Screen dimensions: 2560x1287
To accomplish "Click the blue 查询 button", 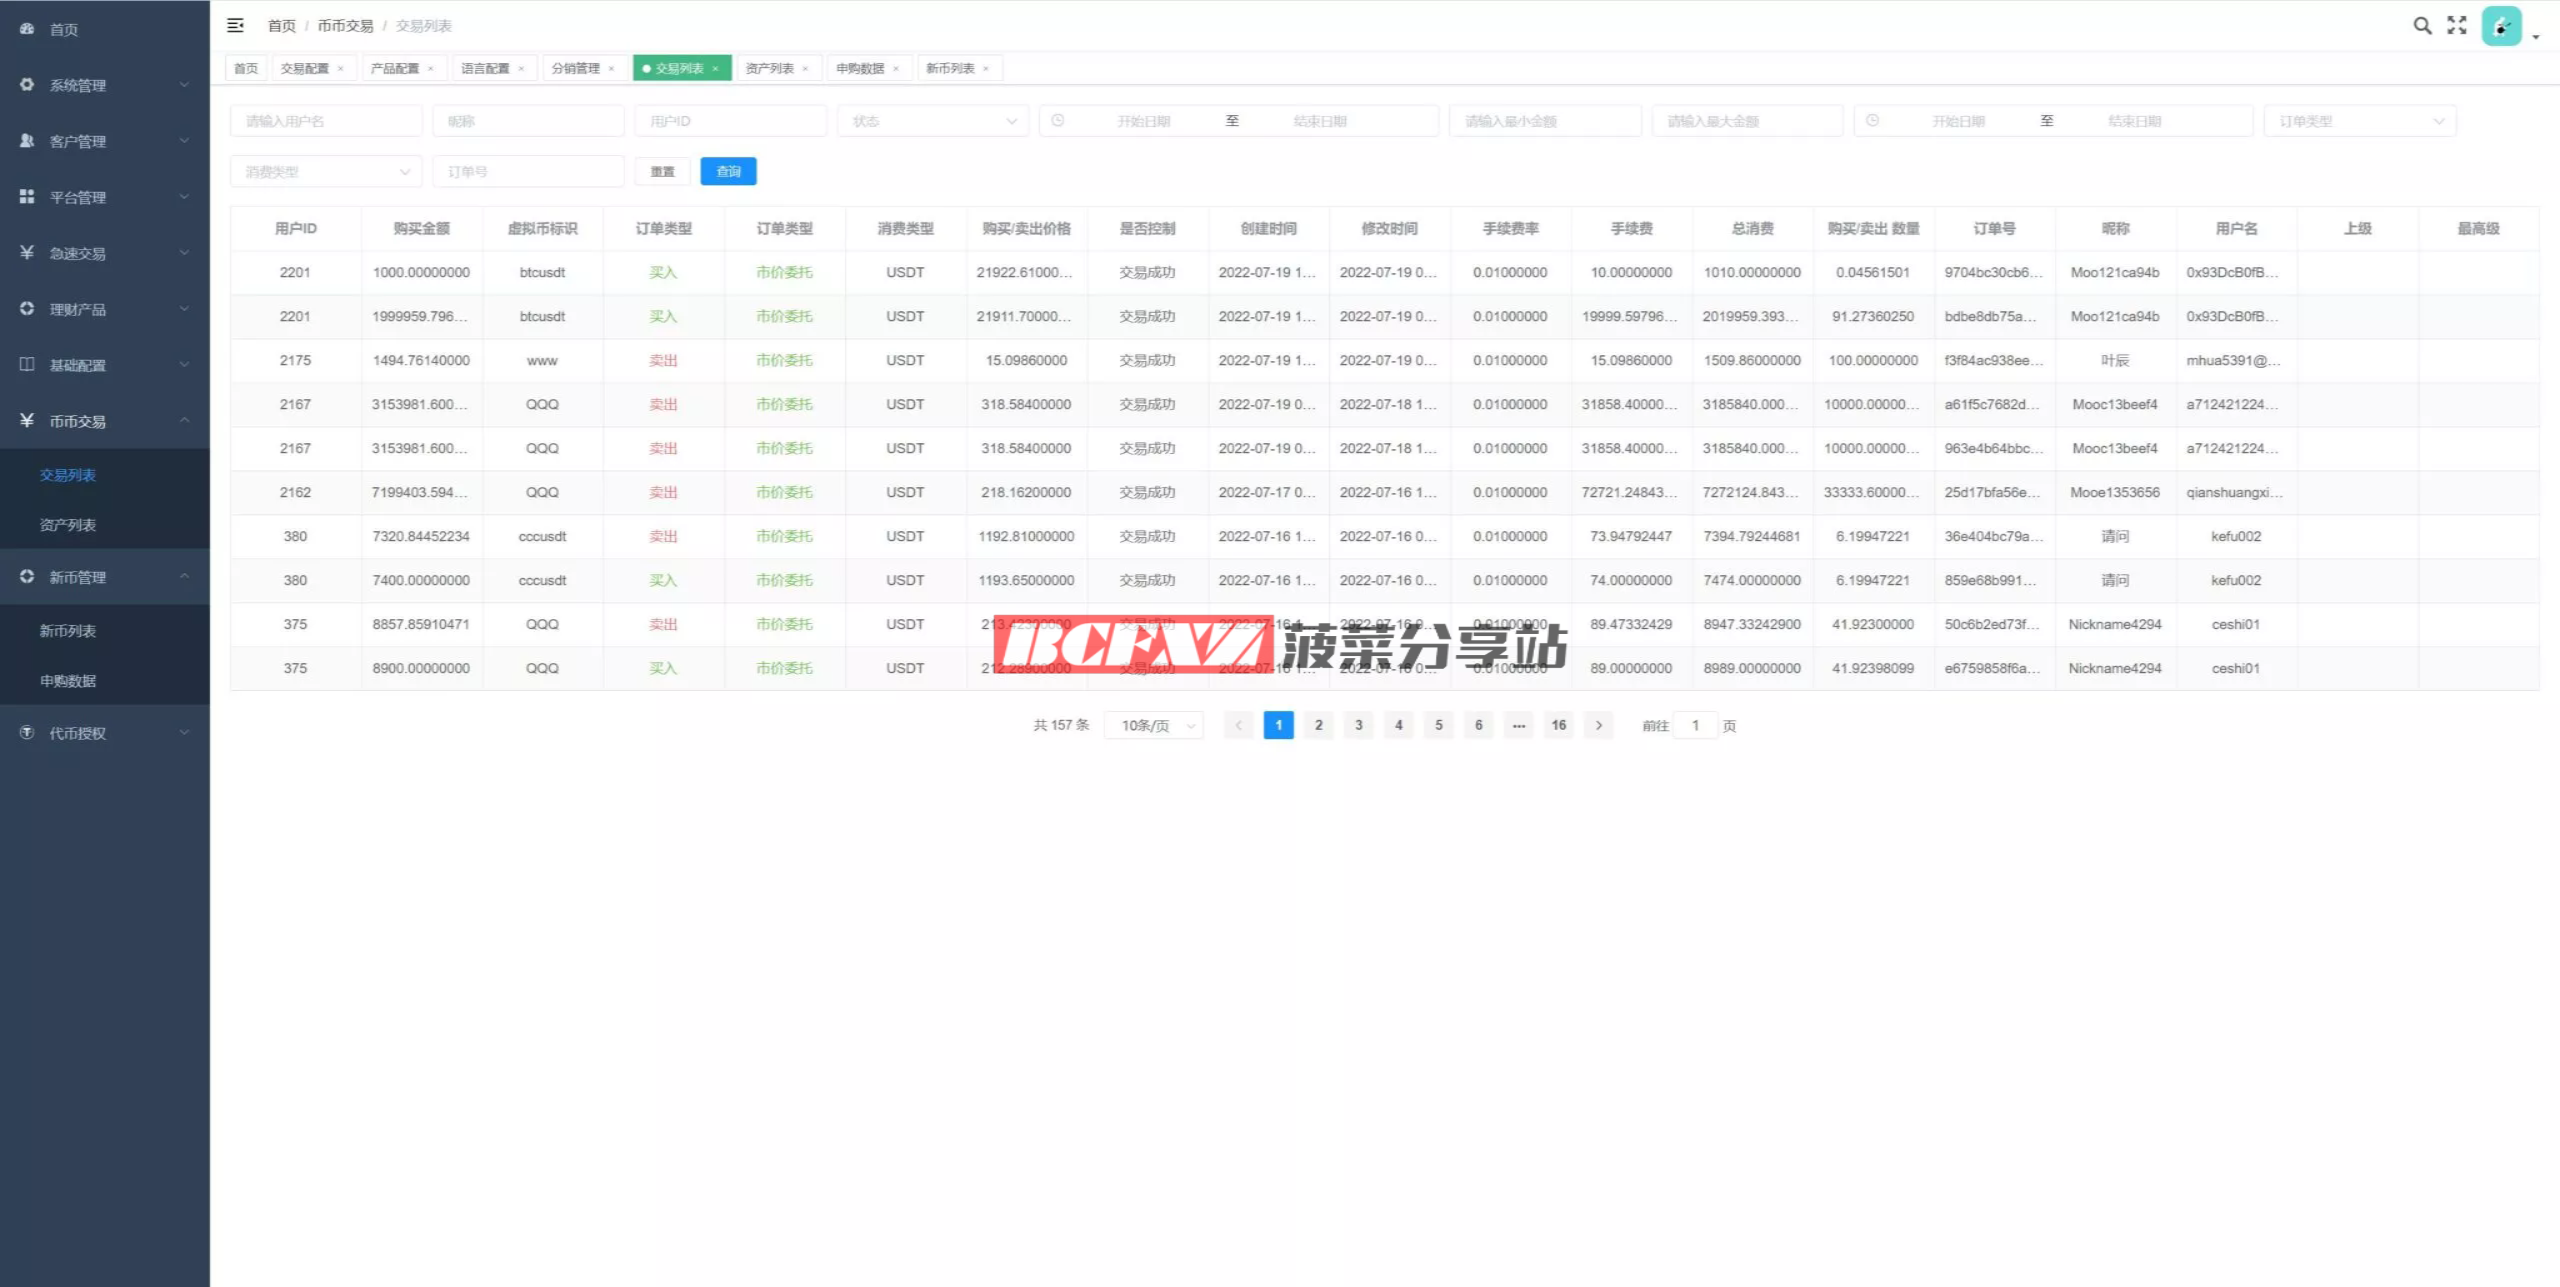I will (x=728, y=172).
